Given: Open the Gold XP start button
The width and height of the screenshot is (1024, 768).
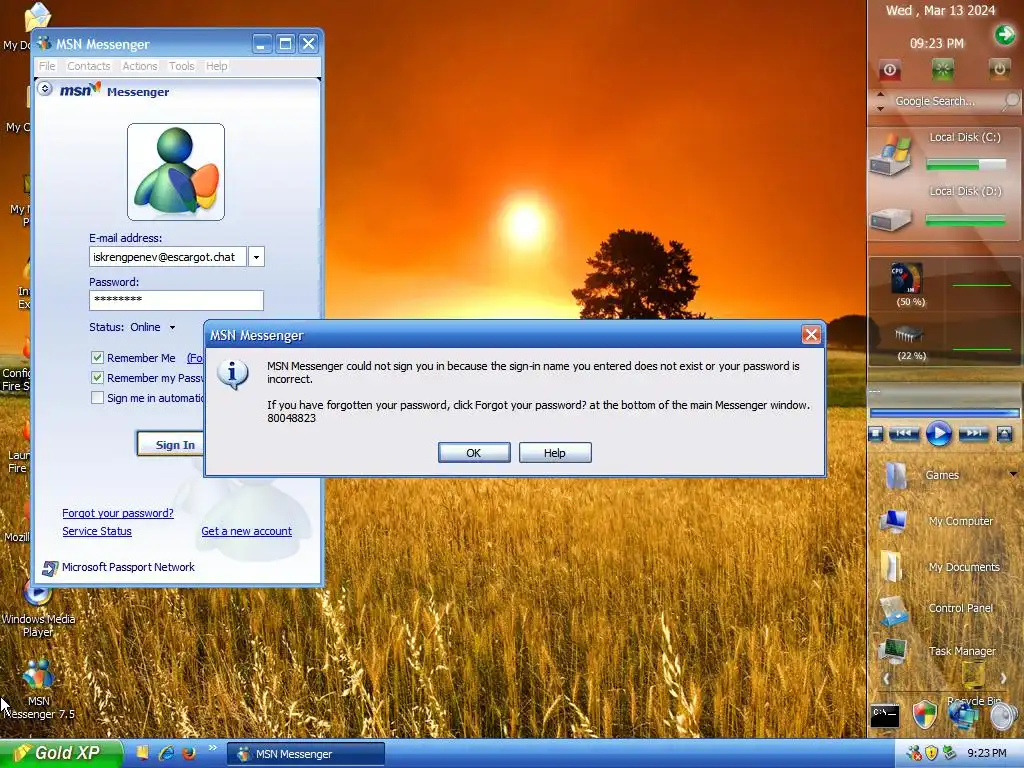Looking at the screenshot, I should pyautogui.click(x=61, y=753).
